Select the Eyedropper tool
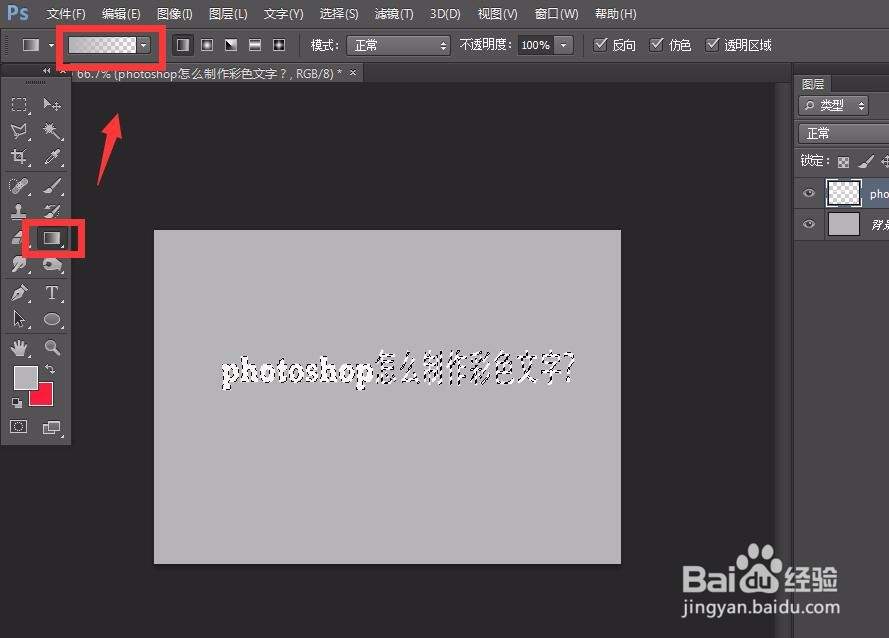The width and height of the screenshot is (889, 638). 52,157
